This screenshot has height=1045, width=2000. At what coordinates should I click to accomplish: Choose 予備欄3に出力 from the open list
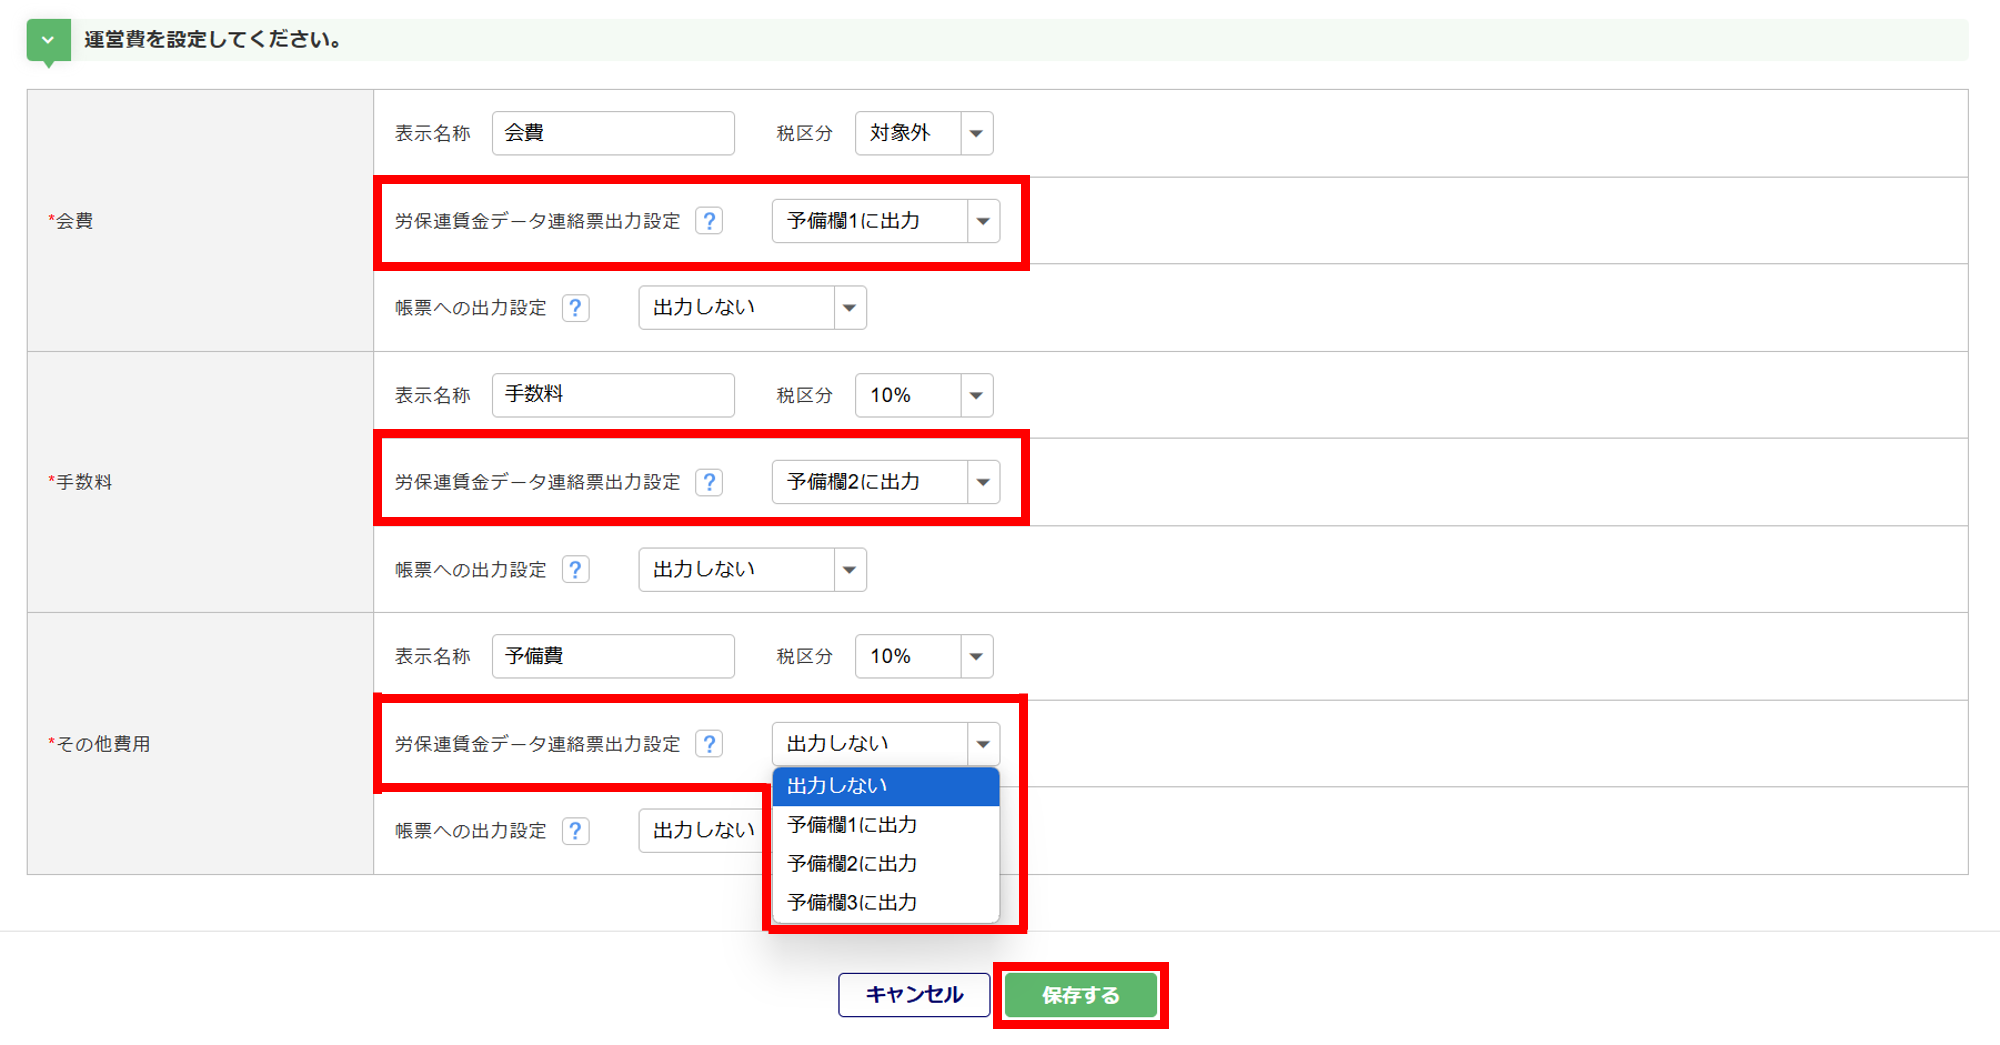885,902
